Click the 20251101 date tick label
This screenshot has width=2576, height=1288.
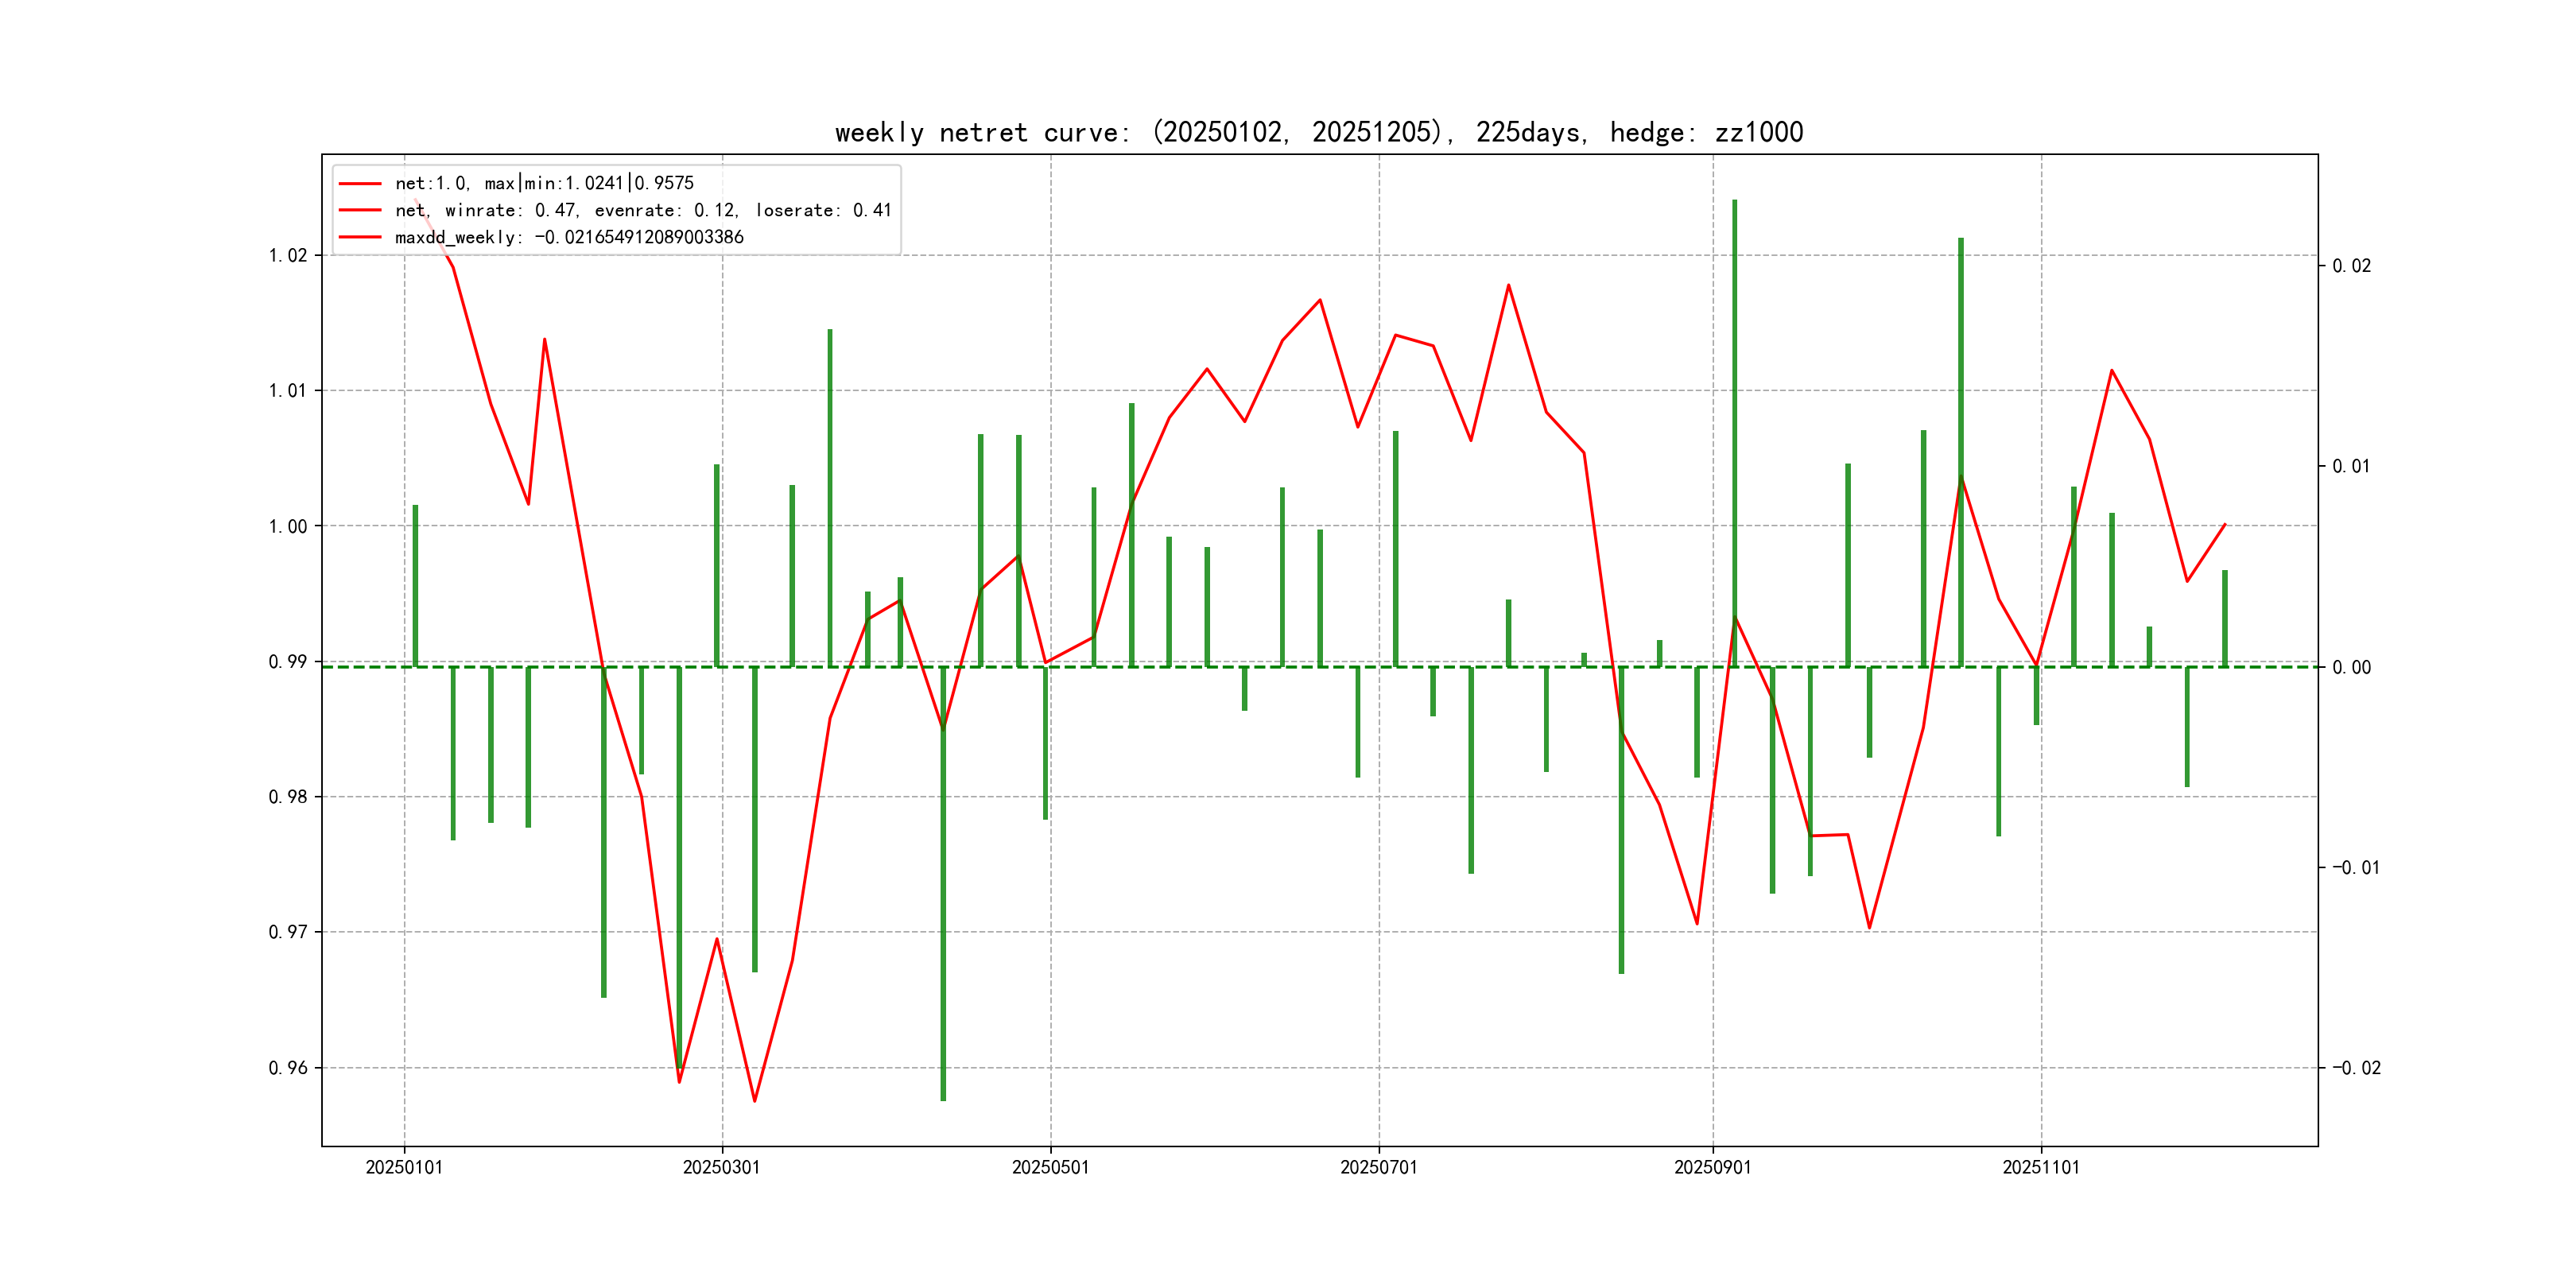tap(2040, 1167)
